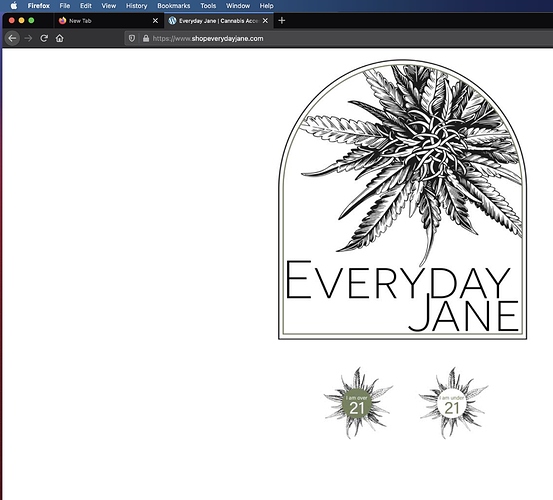Choose 'I am under 21' button
This screenshot has height=500, width=553.
pyautogui.click(x=452, y=404)
